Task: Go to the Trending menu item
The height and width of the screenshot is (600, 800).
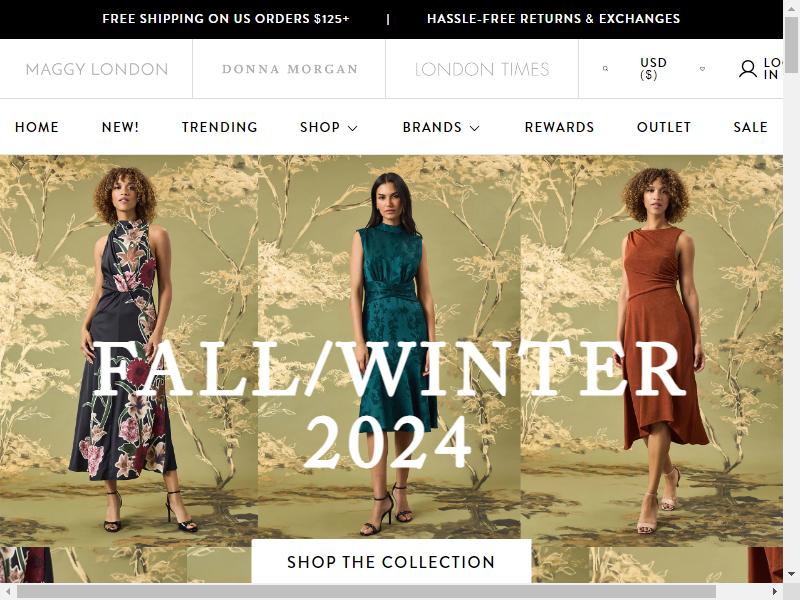Action: (219, 127)
